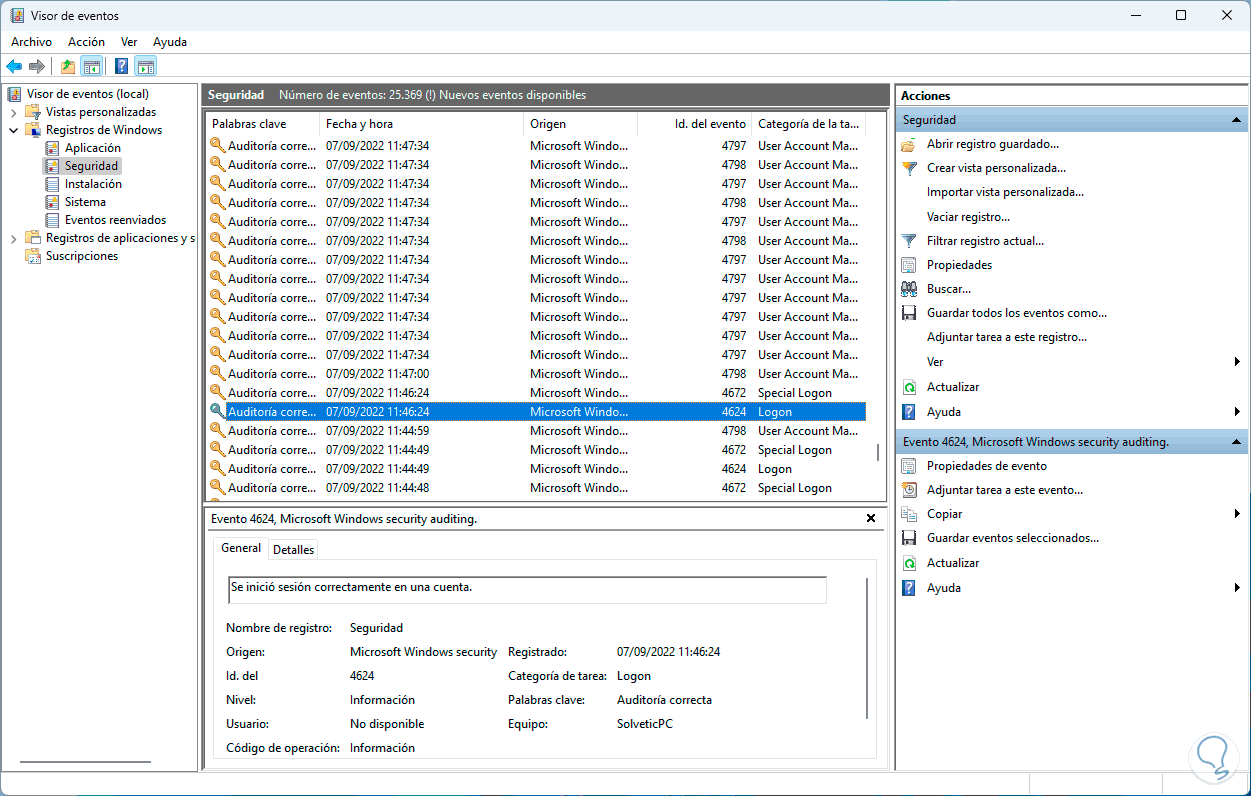Close the event preview pane
This screenshot has height=796, width=1251.
coord(871,518)
